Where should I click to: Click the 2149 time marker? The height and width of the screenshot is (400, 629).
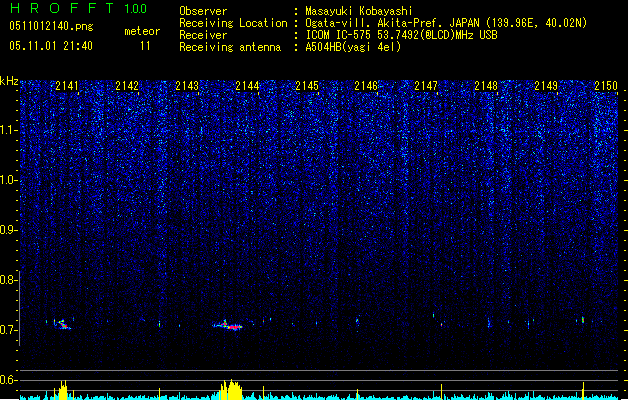click(546, 86)
